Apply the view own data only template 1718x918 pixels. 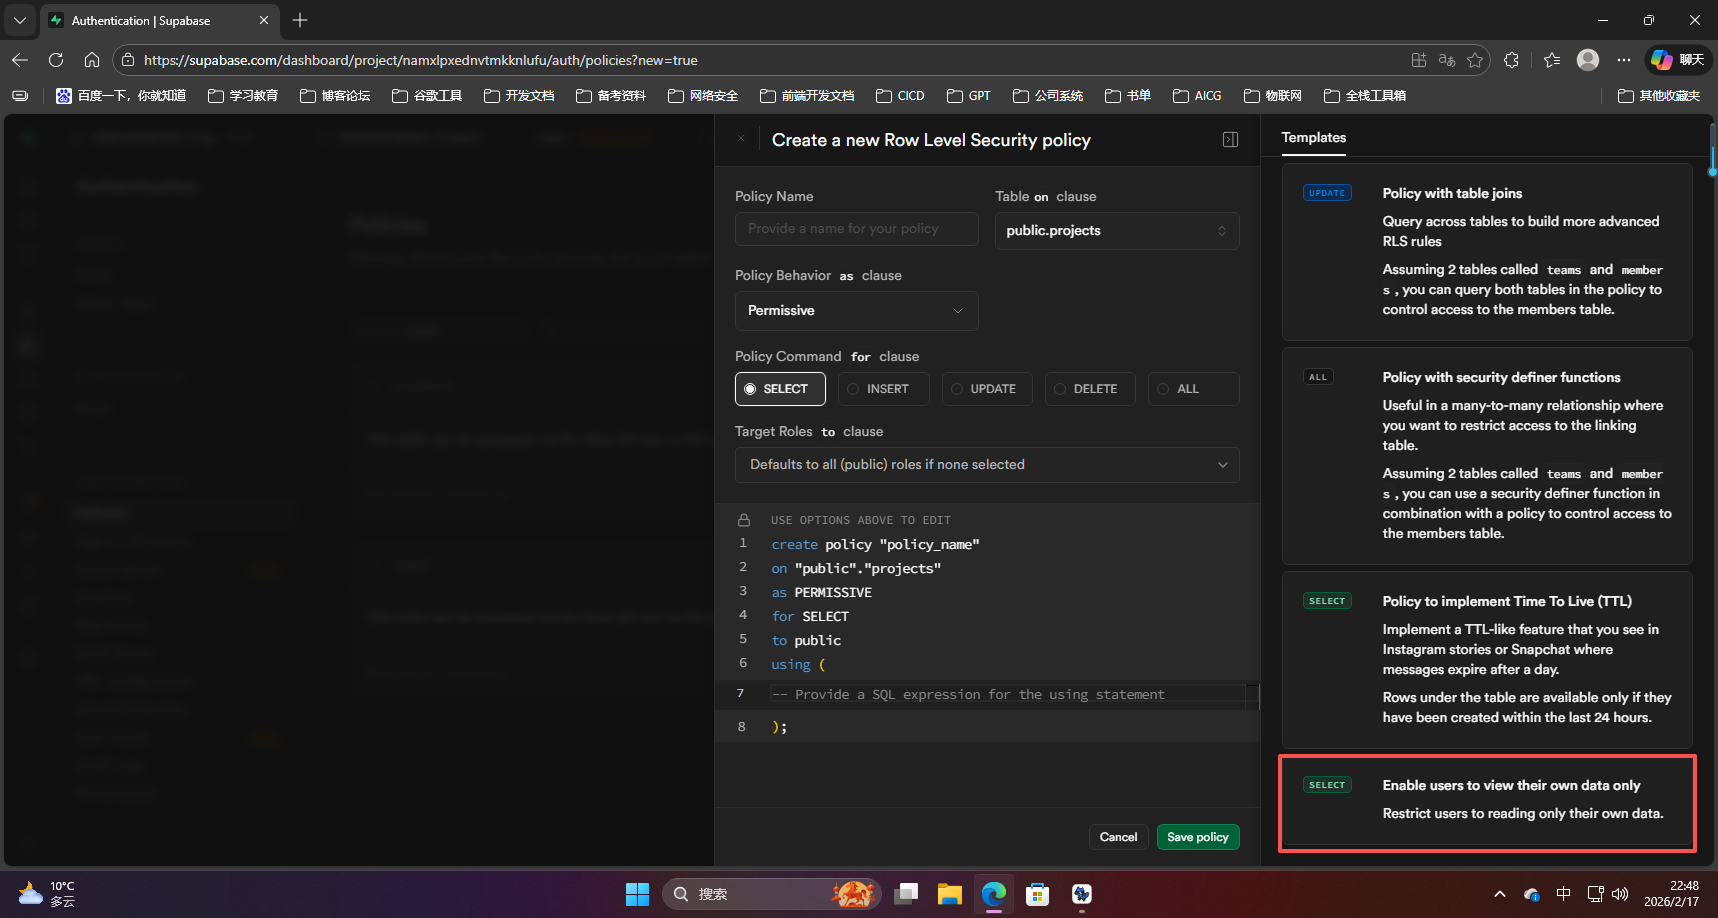pos(1487,803)
